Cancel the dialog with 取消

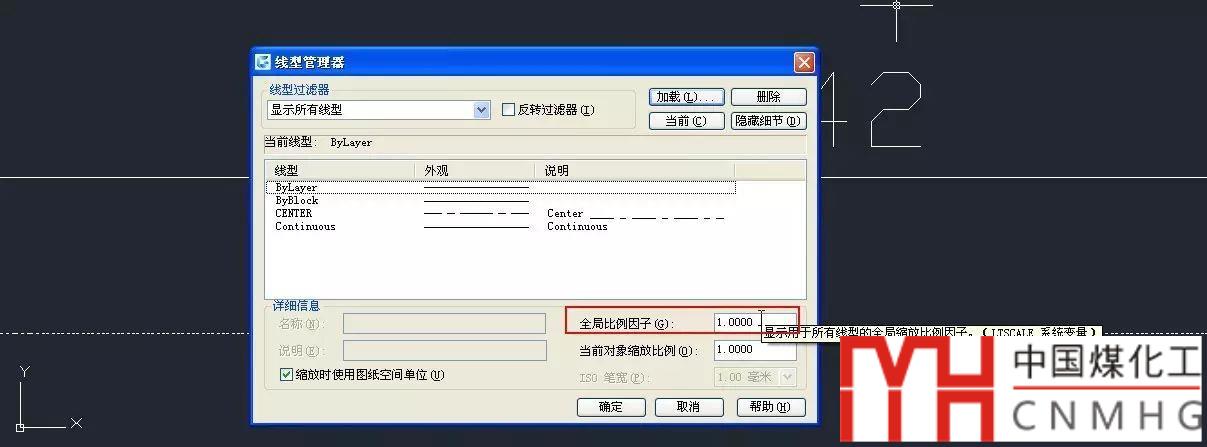tap(688, 407)
